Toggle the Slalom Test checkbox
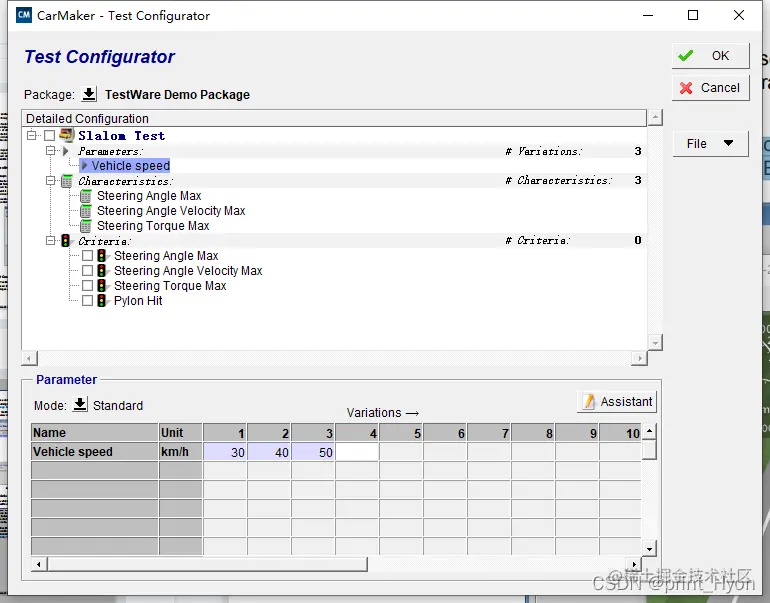The width and height of the screenshot is (770, 603). coord(49,136)
